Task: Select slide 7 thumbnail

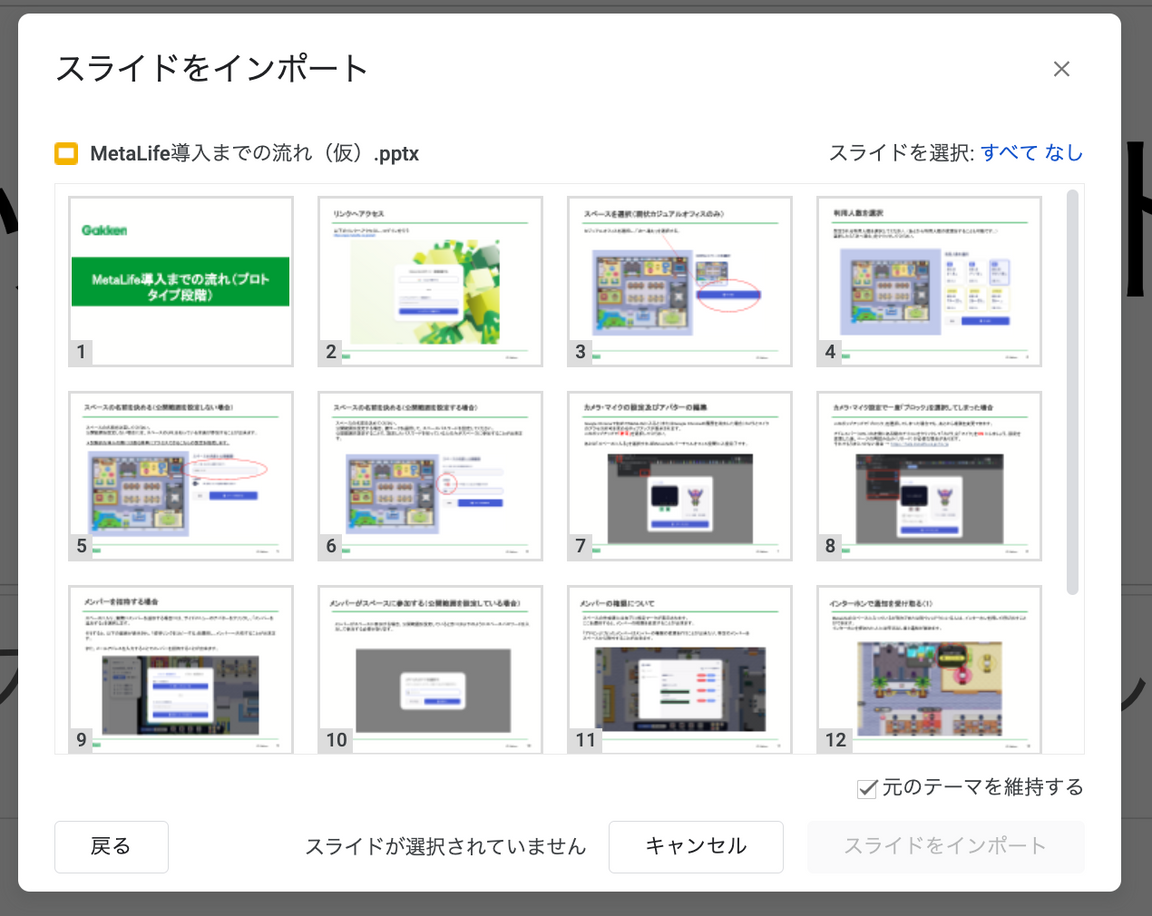Action: pos(680,476)
